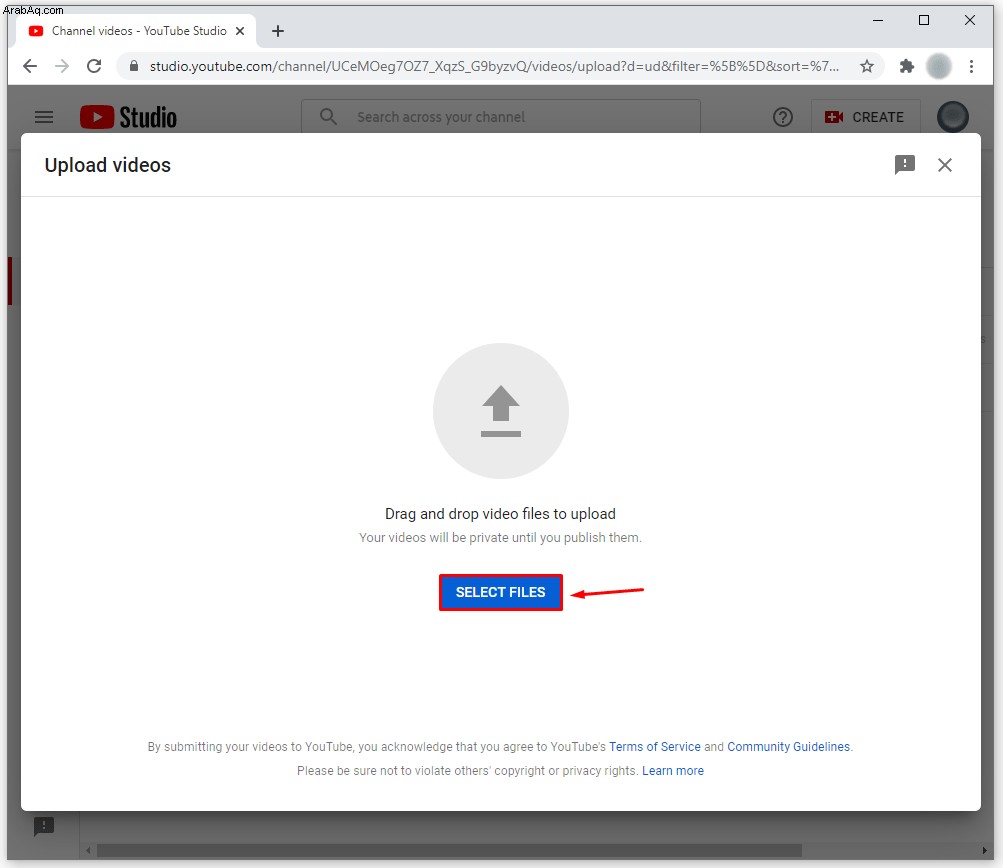Image resolution: width=1003 pixels, height=868 pixels.
Task: Send feedback using the dialog header icon
Action: click(x=904, y=165)
